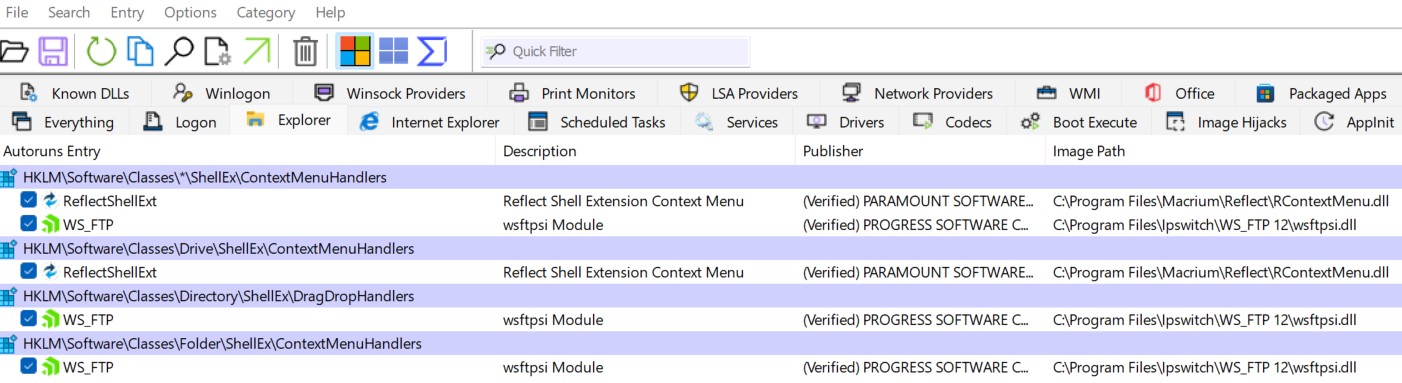Switch to the Logon tab
This screenshot has width=1402, height=383.
click(x=180, y=122)
